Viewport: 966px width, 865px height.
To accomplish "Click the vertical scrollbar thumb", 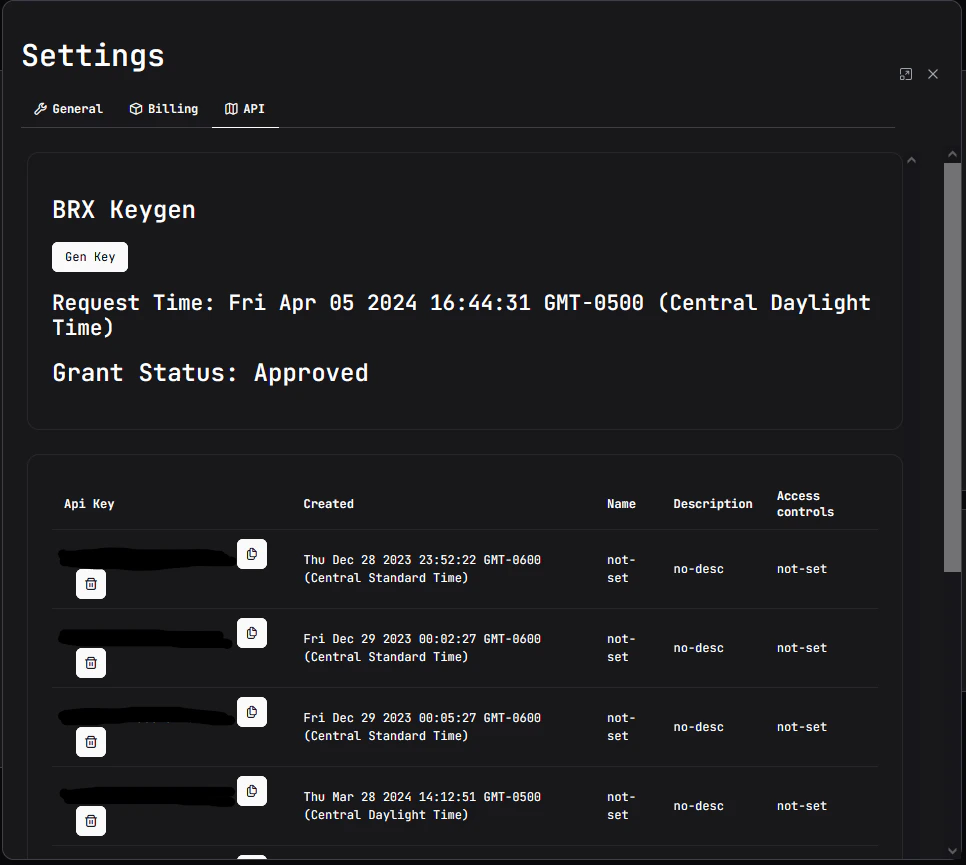I will coord(952,368).
